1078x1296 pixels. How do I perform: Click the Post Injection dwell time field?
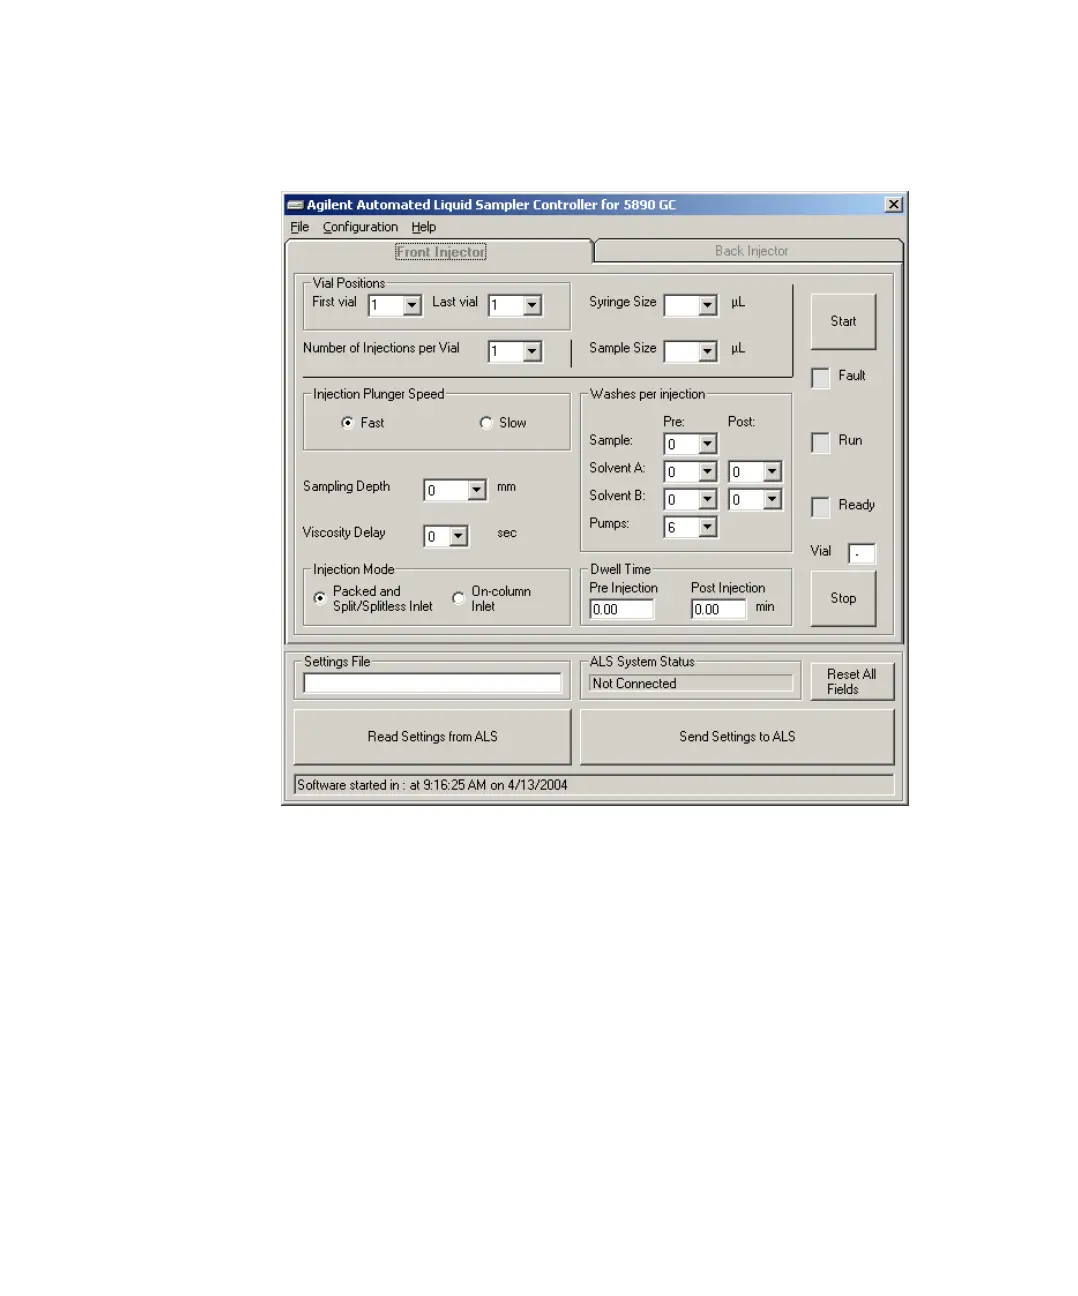tap(719, 609)
